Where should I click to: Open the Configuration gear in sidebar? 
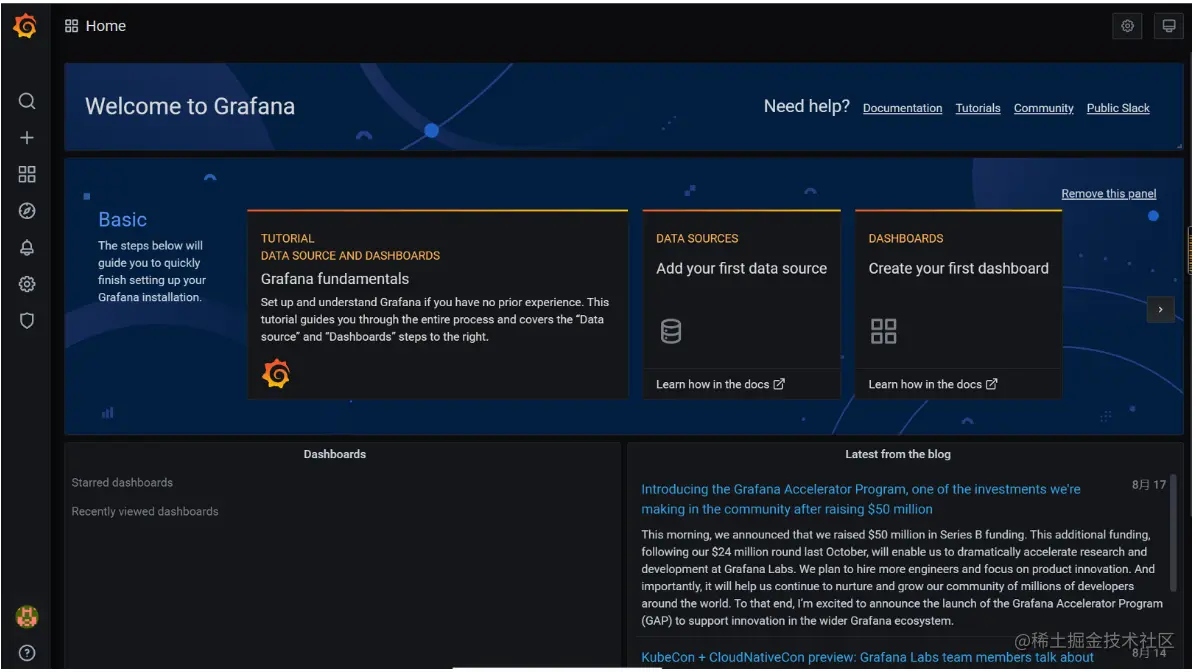point(27,285)
